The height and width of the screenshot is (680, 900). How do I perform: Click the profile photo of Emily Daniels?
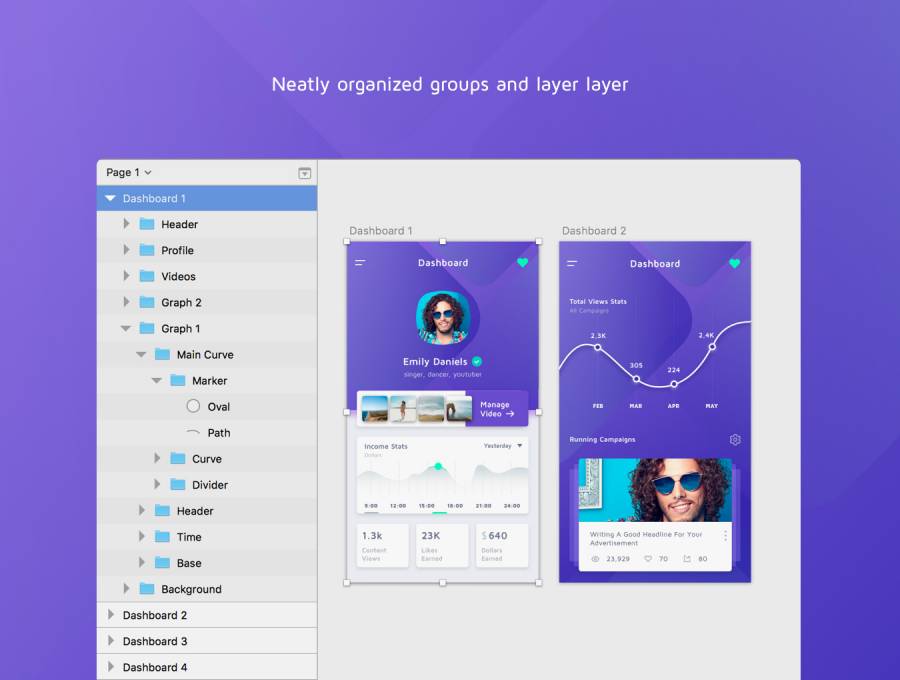pyautogui.click(x=441, y=318)
